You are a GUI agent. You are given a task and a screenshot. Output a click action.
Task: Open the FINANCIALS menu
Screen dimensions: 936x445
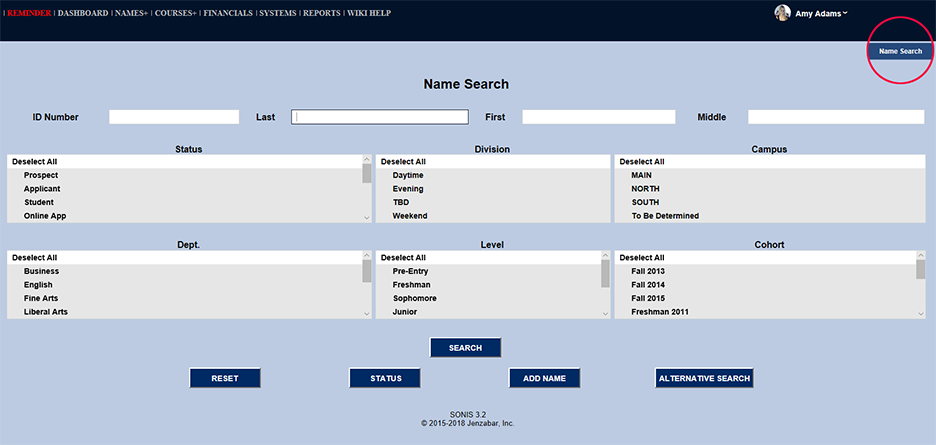click(227, 13)
